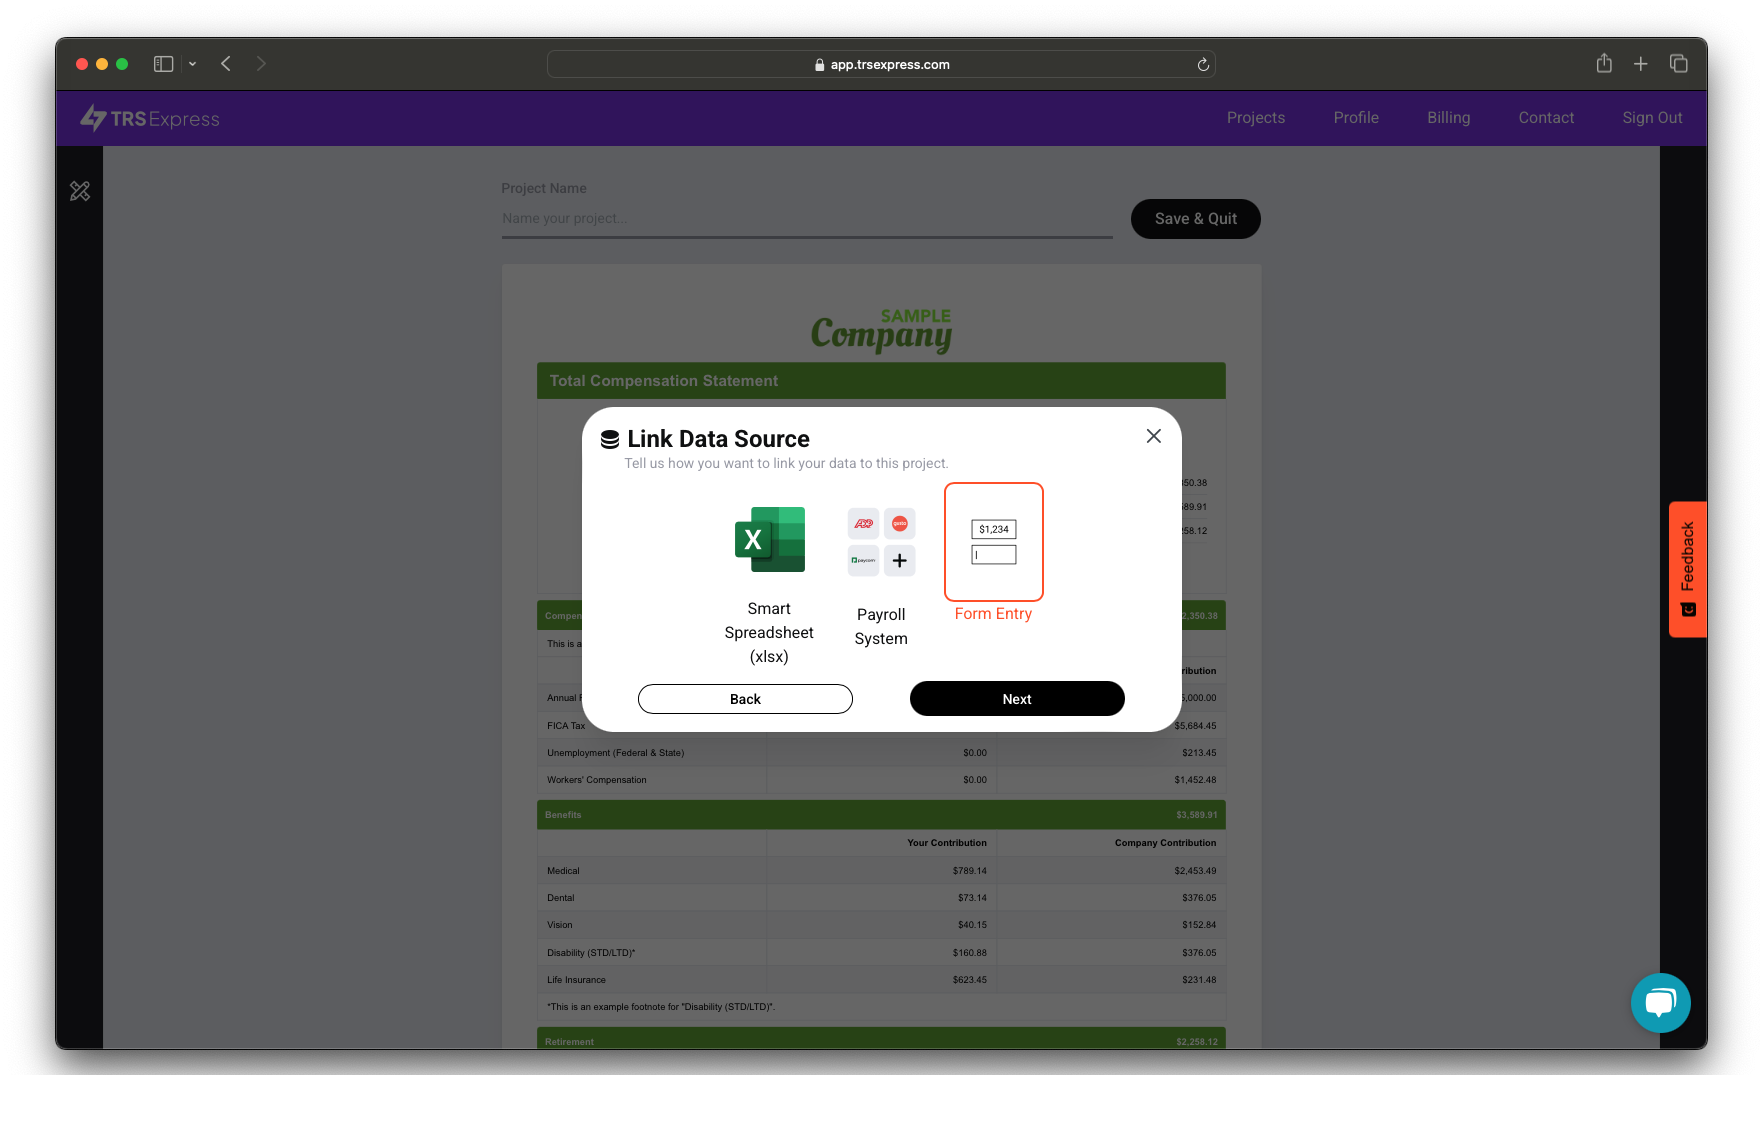Toggle the browser sidebar icon

tap(164, 64)
